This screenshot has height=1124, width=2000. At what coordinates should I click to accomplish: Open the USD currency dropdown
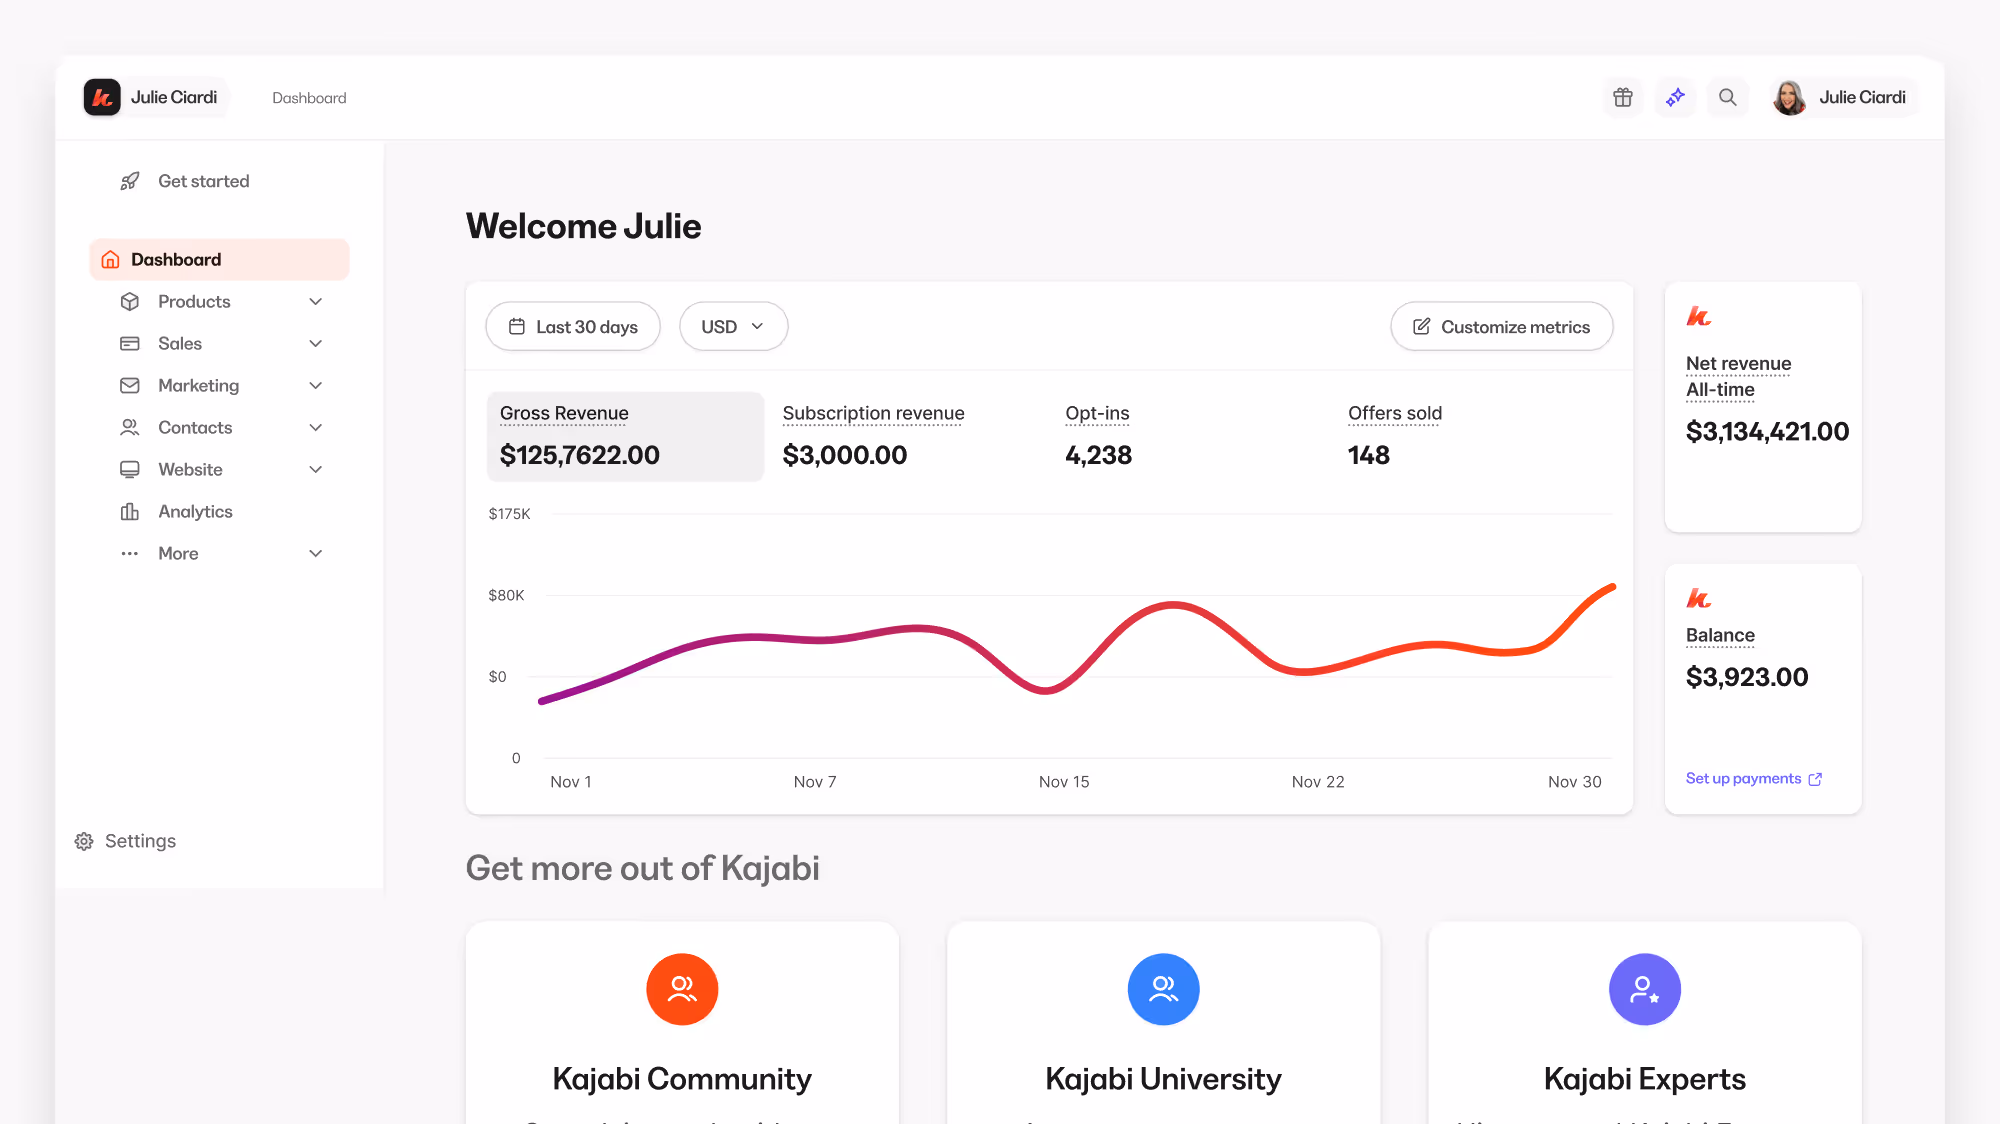pyautogui.click(x=733, y=327)
